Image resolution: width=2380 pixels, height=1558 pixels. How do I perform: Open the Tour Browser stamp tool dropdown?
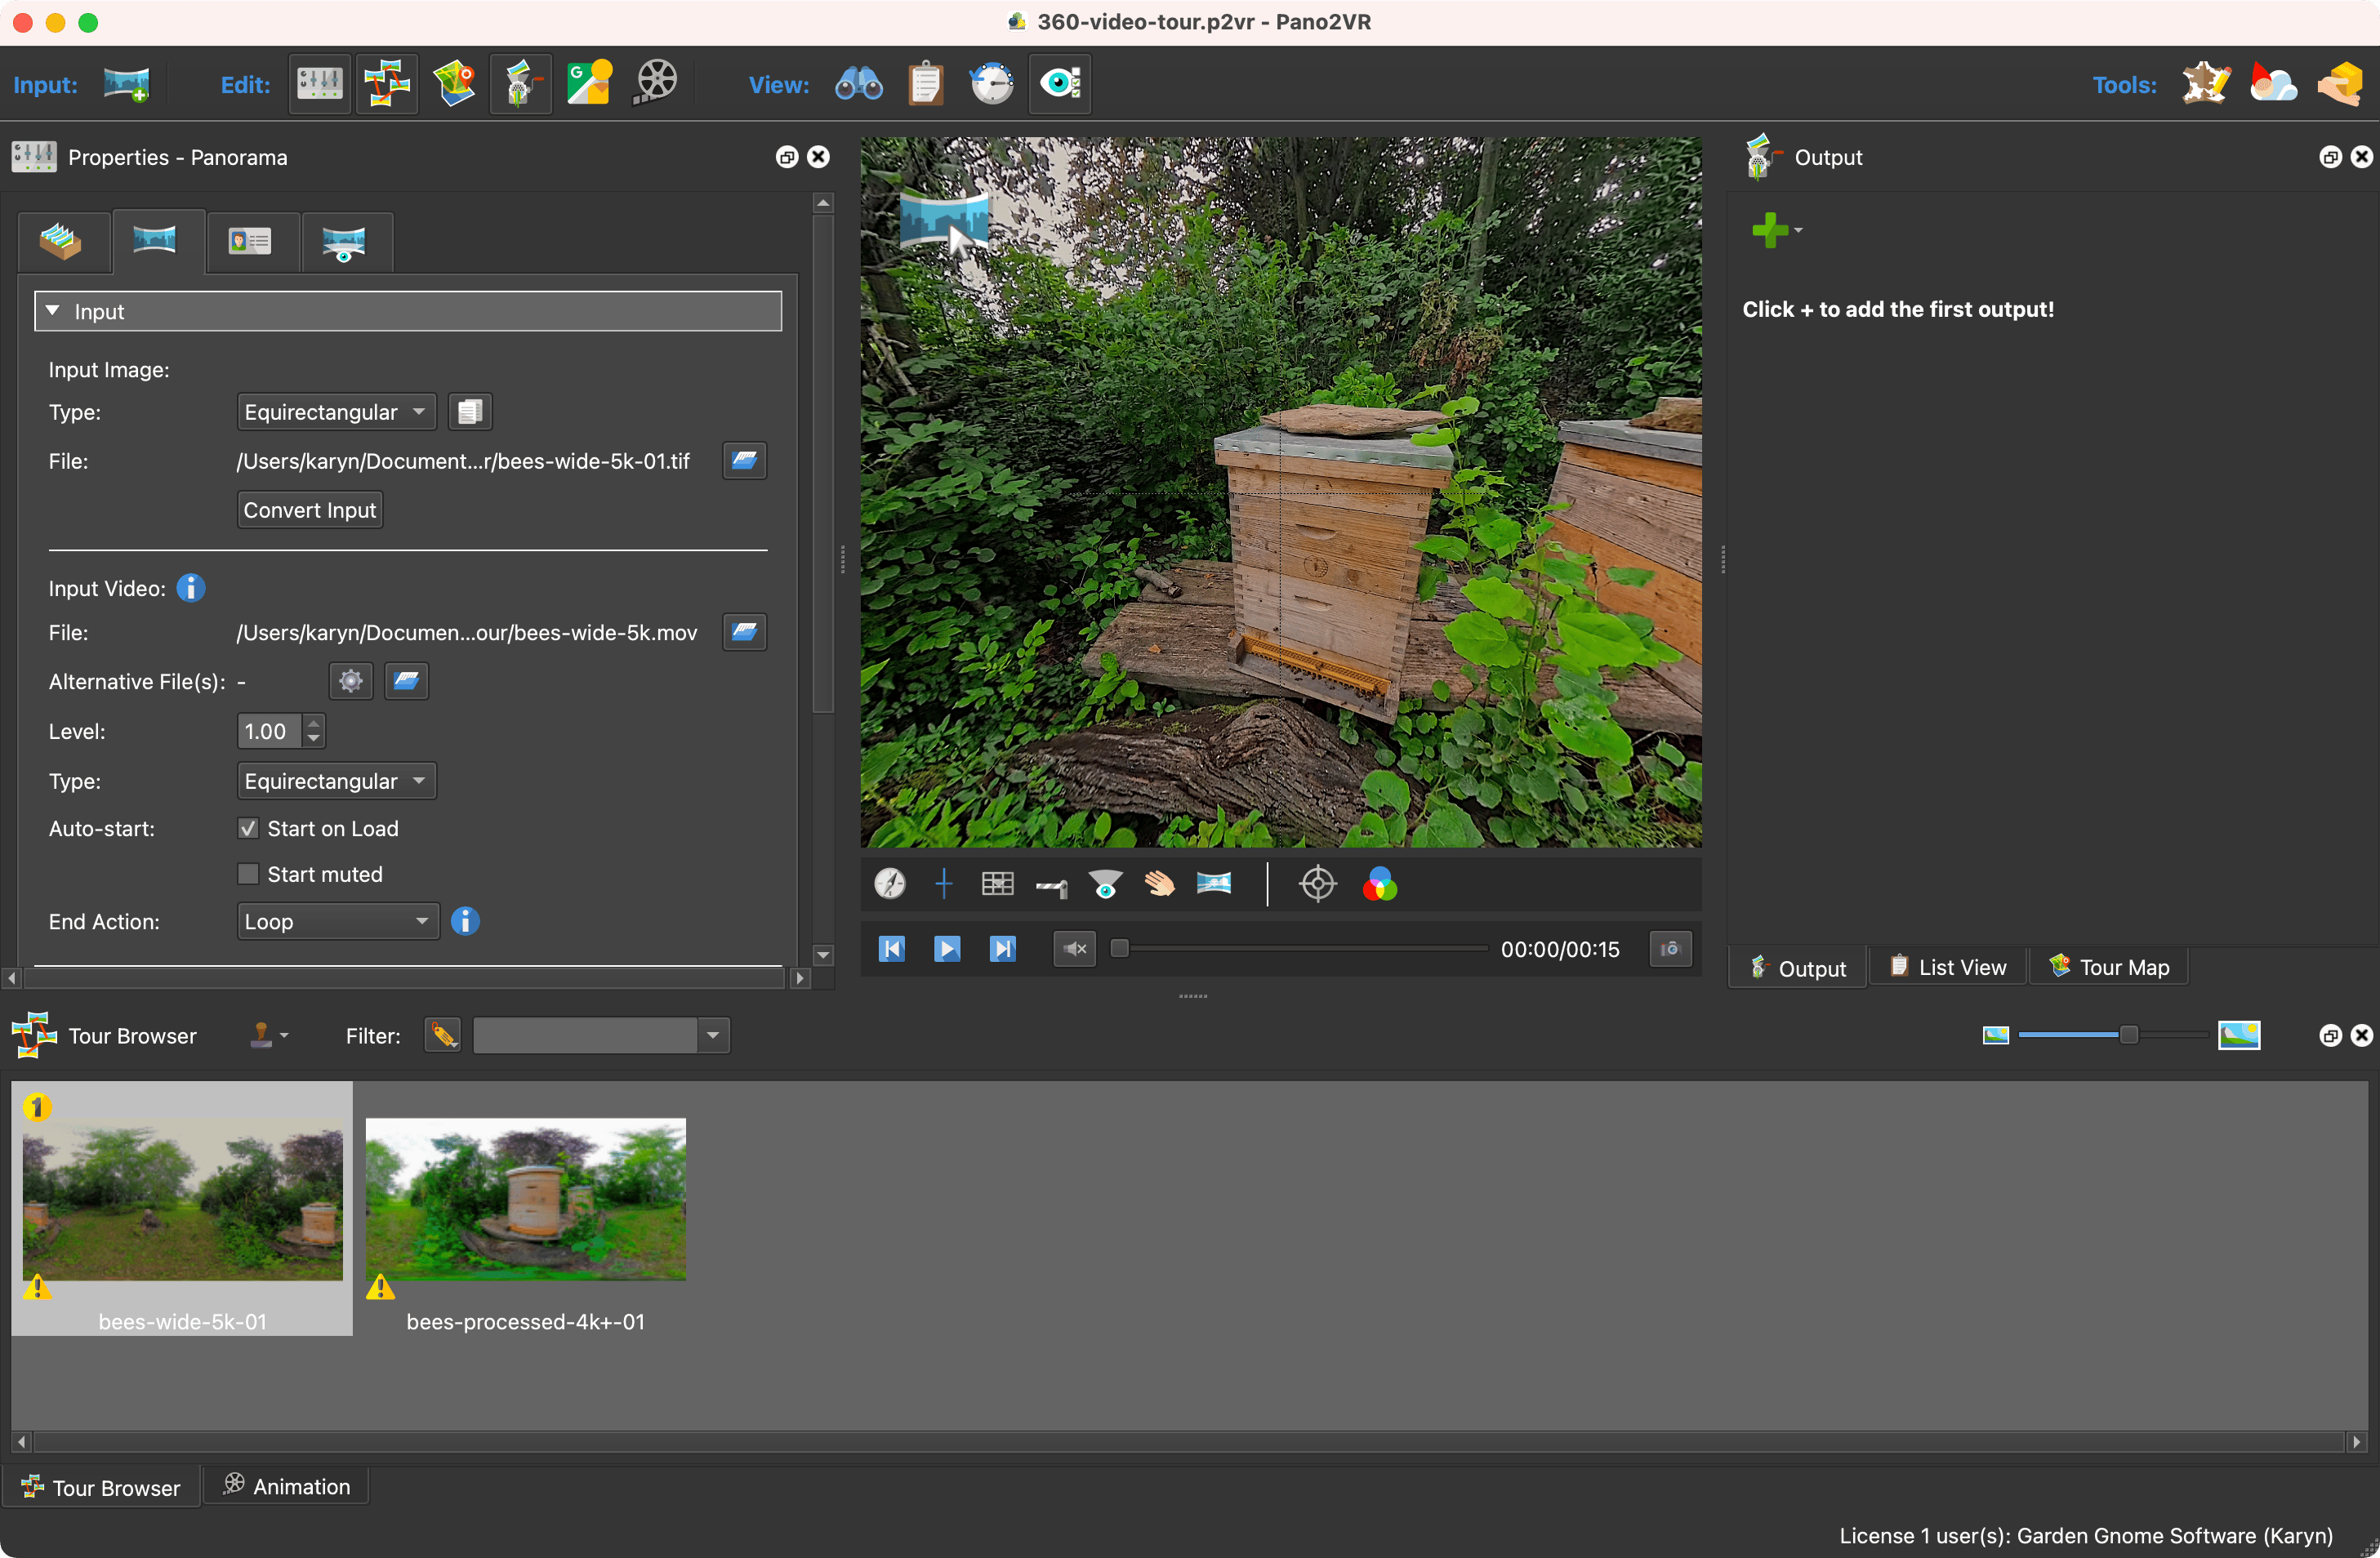click(x=268, y=1036)
